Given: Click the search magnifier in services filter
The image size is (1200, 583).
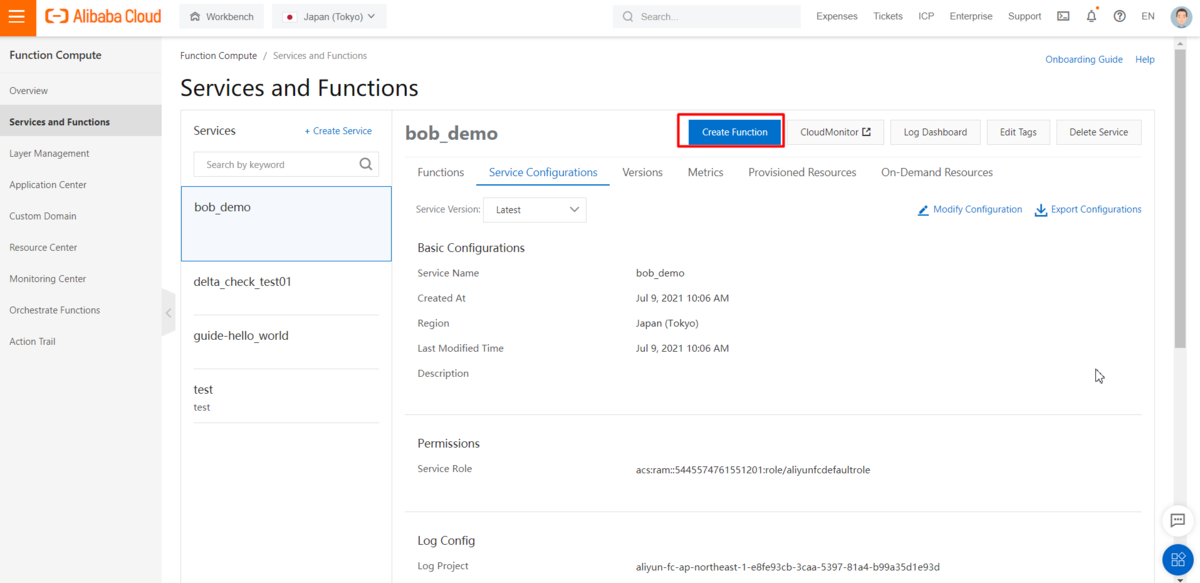Looking at the screenshot, I should (x=366, y=164).
